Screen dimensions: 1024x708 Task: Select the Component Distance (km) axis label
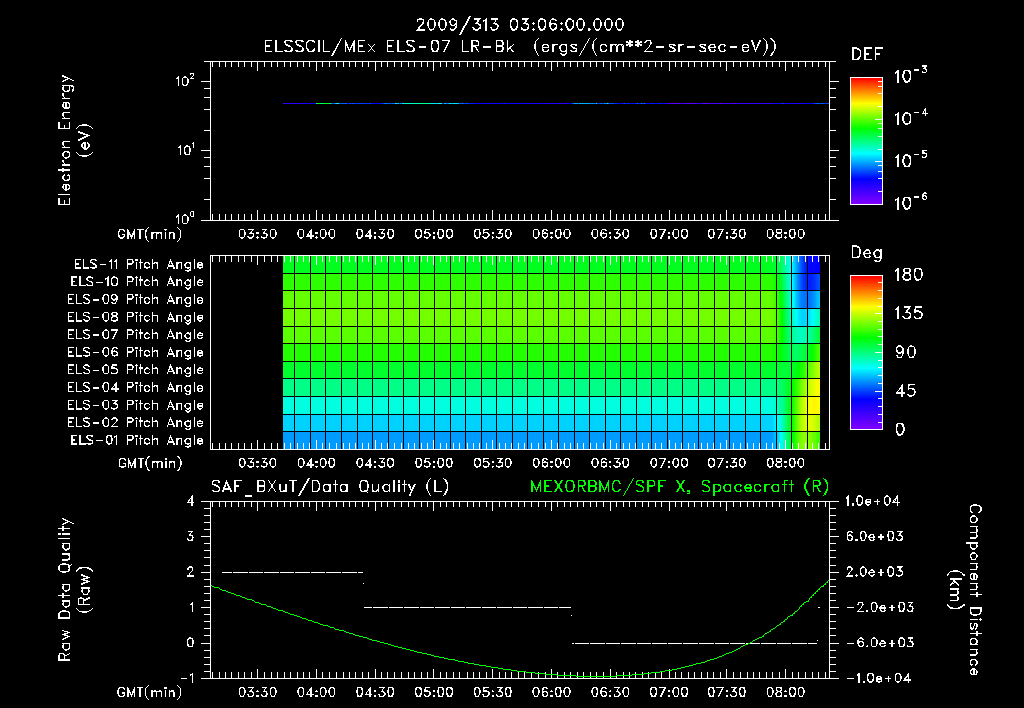coord(965,590)
